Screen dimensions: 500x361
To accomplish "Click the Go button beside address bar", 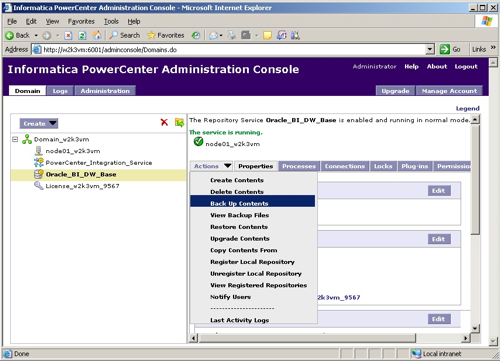I will (x=450, y=49).
